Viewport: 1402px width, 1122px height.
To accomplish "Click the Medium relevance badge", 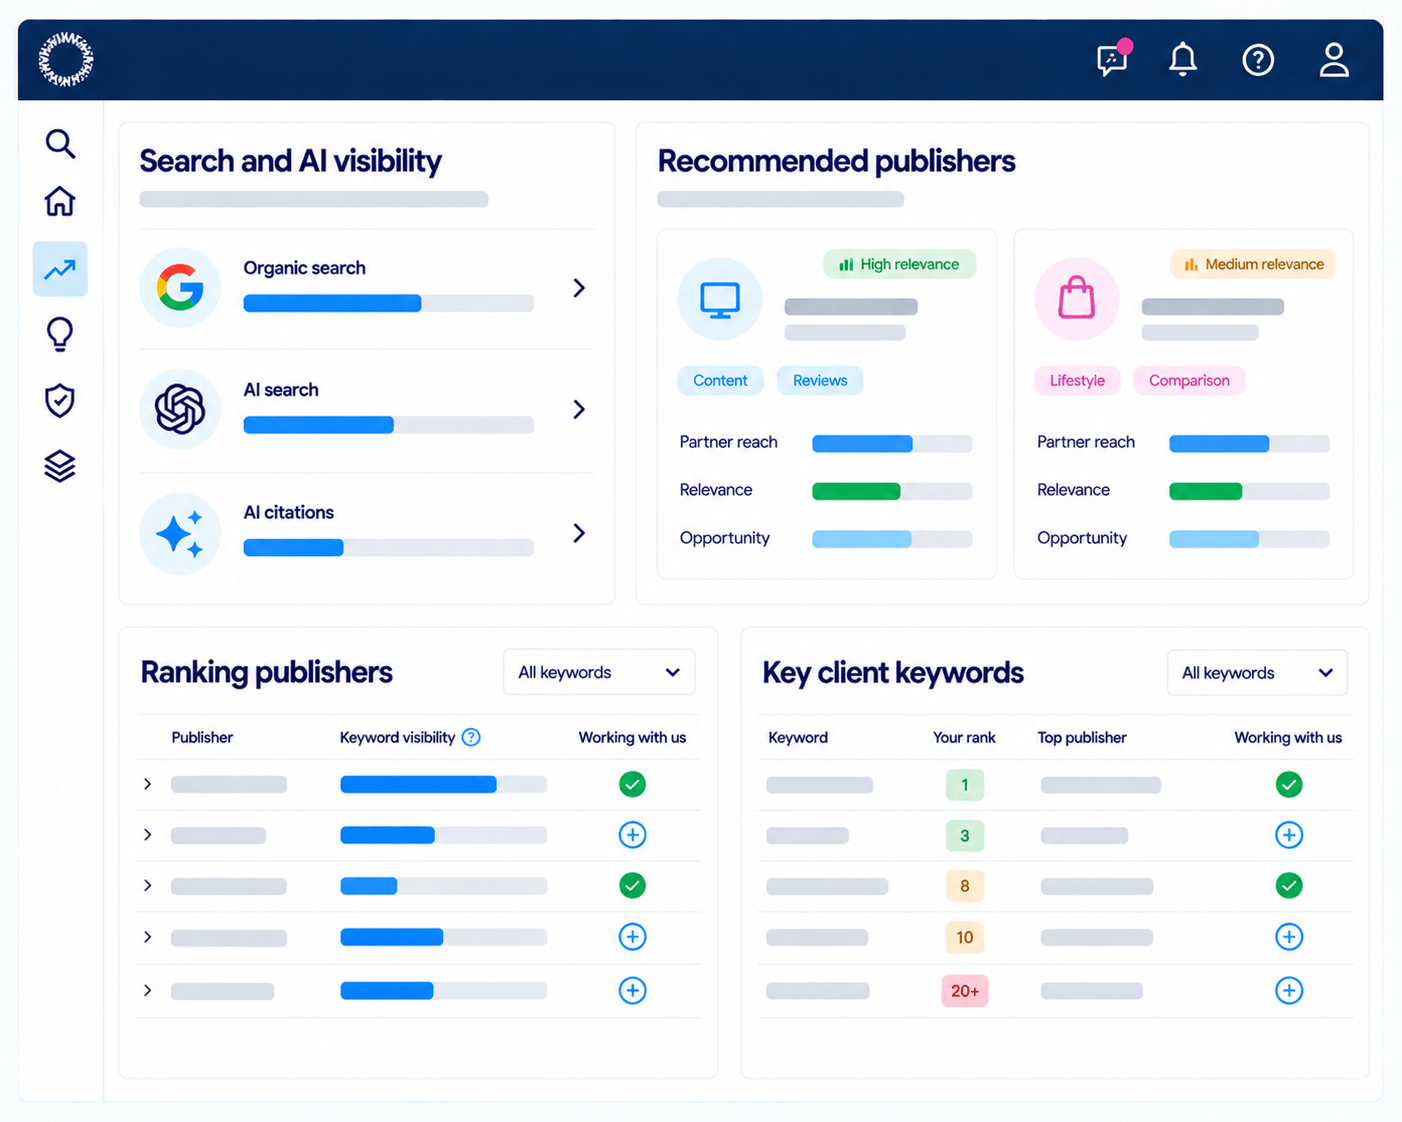I will 1253,264.
